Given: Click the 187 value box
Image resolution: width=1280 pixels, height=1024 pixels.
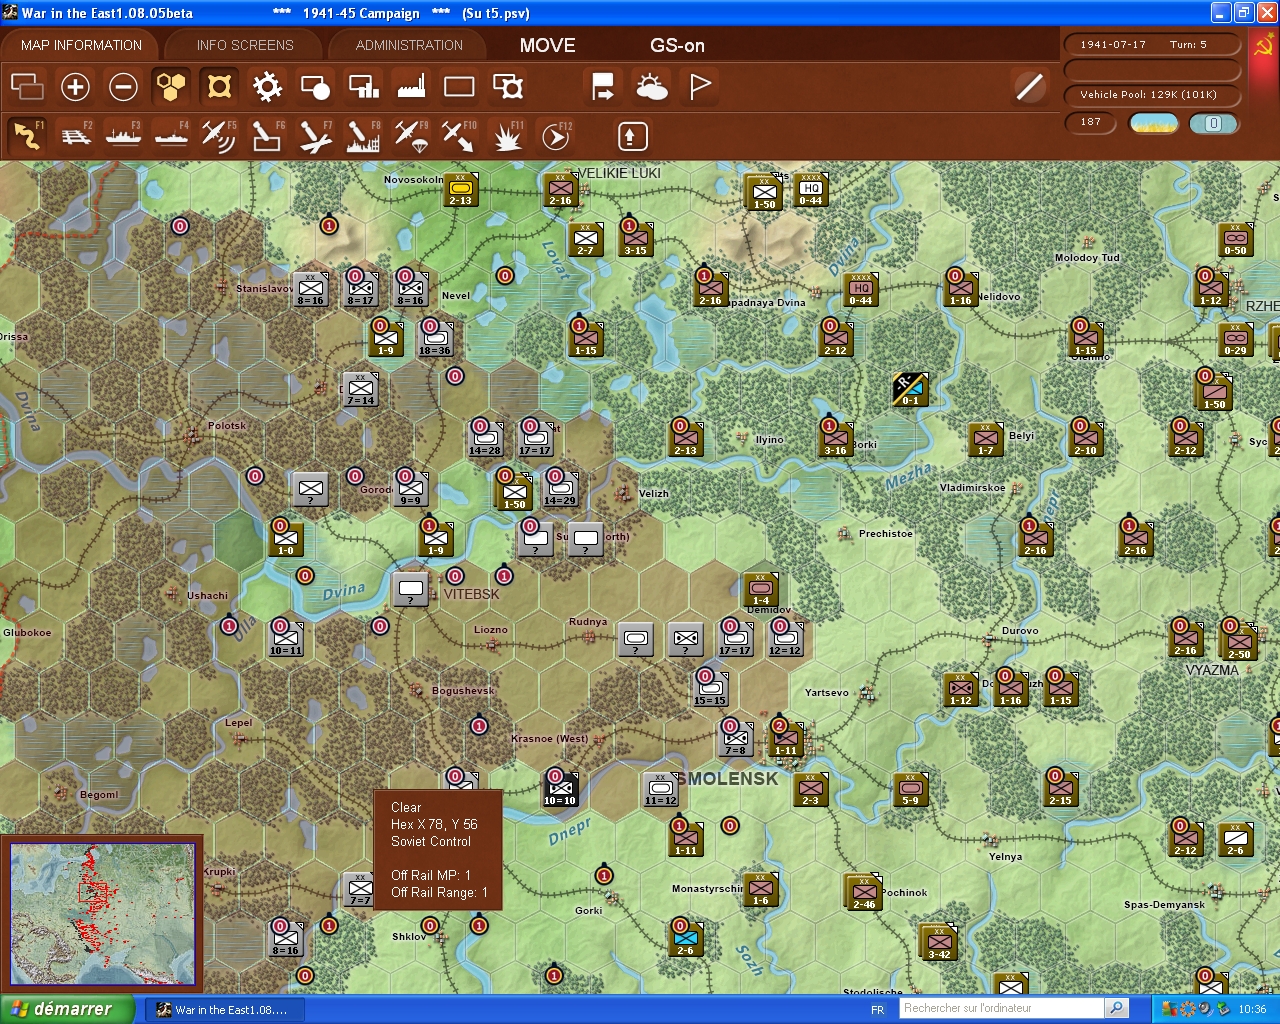Looking at the screenshot, I should click(x=1091, y=122).
